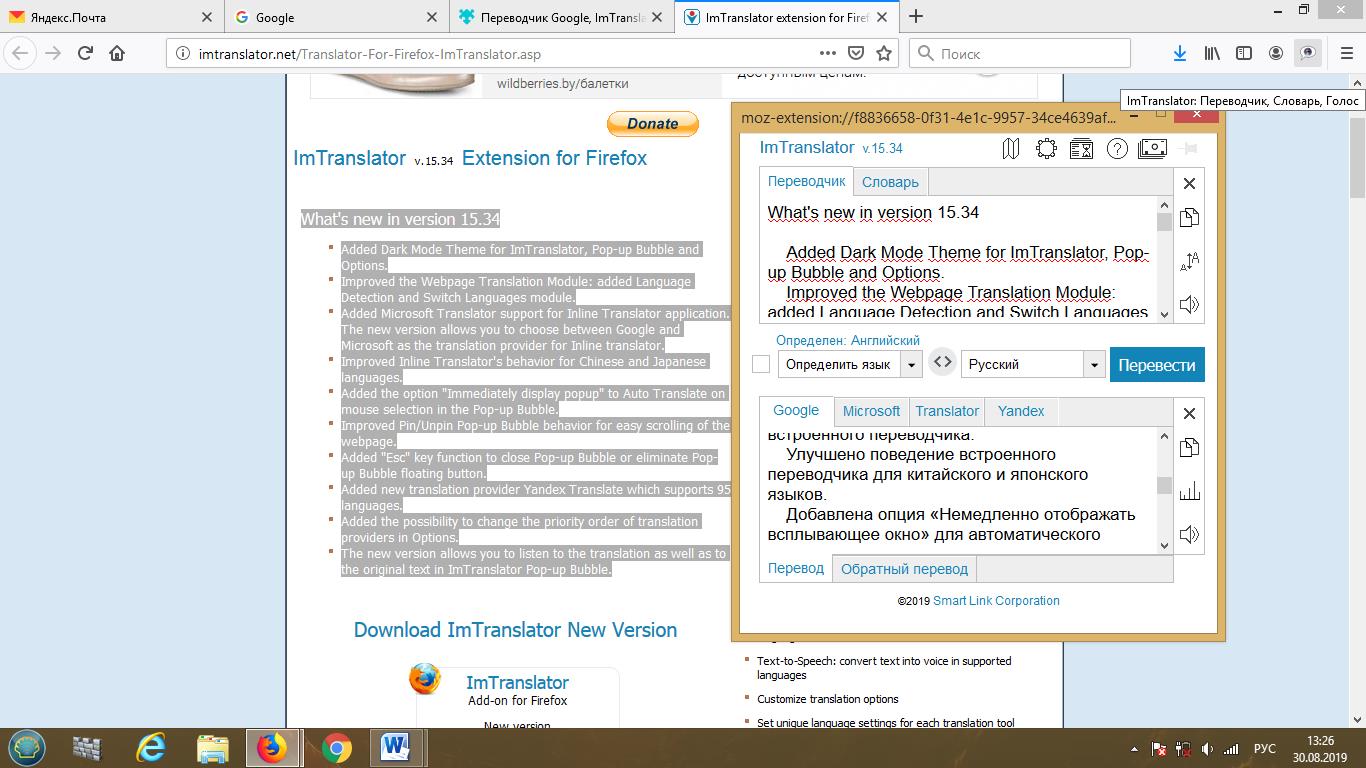Click ImTranslator toolbar extension icon
The height and width of the screenshot is (768, 1366).
(x=1308, y=53)
